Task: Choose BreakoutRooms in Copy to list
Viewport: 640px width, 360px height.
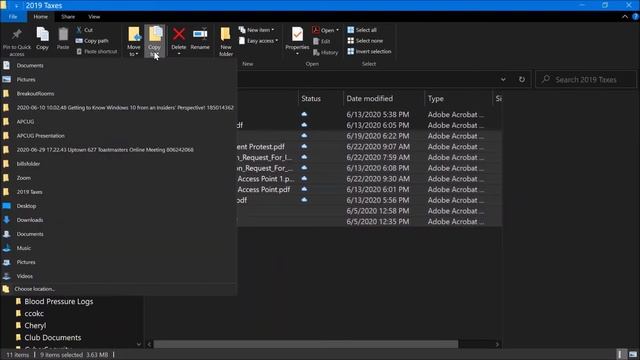Action: 118,93
